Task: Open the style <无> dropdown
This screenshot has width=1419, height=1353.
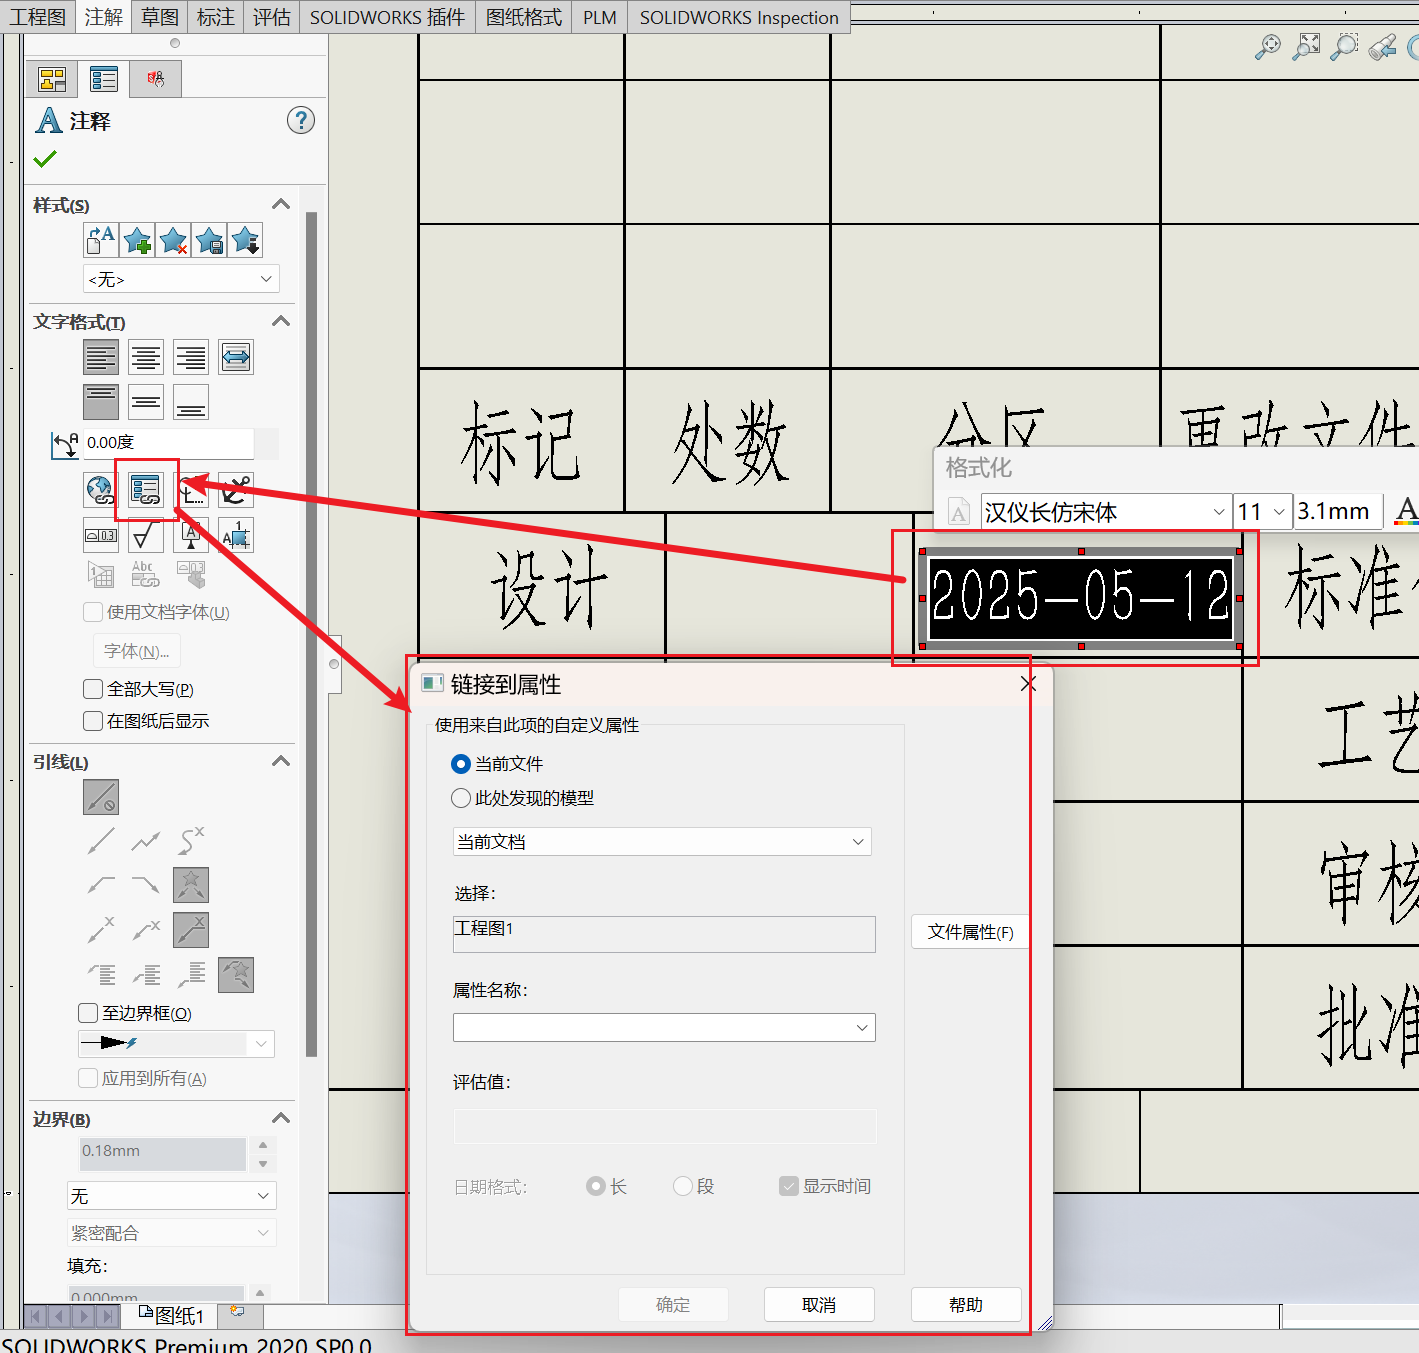Action: point(181,279)
